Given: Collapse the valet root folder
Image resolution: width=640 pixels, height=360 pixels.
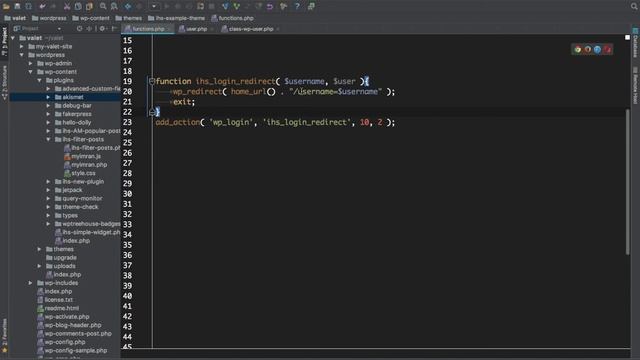Looking at the screenshot, I should coord(13,38).
